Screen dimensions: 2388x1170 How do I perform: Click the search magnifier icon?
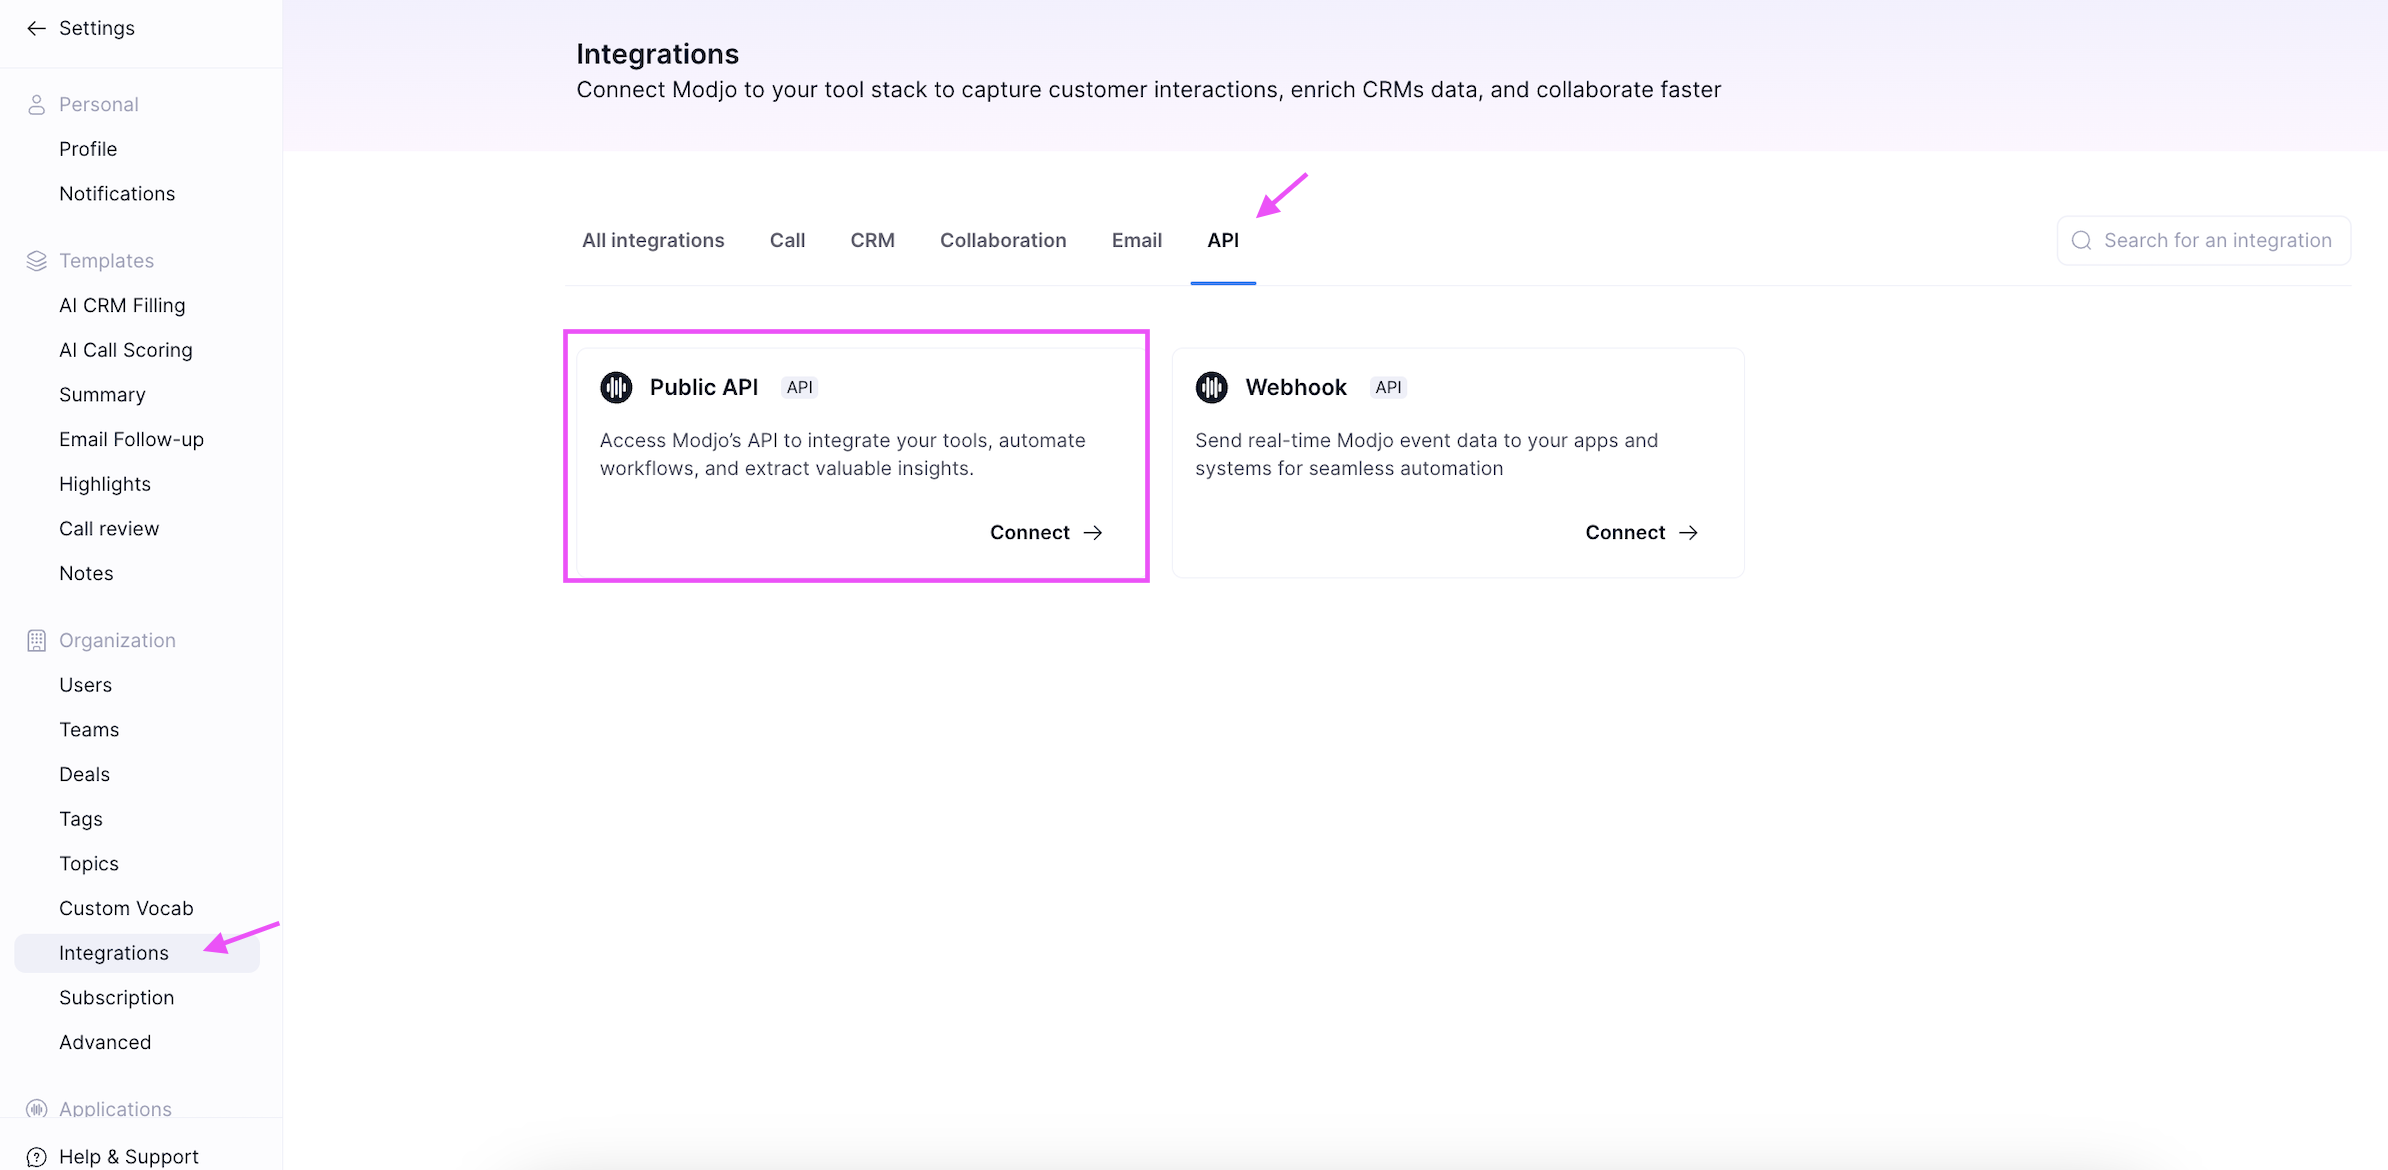pyautogui.click(x=2082, y=241)
